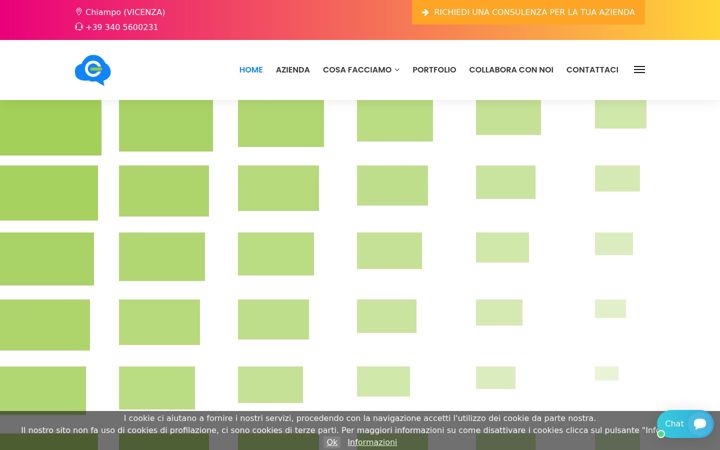Click the headset phone icon
The image size is (720, 450).
pos(79,27)
